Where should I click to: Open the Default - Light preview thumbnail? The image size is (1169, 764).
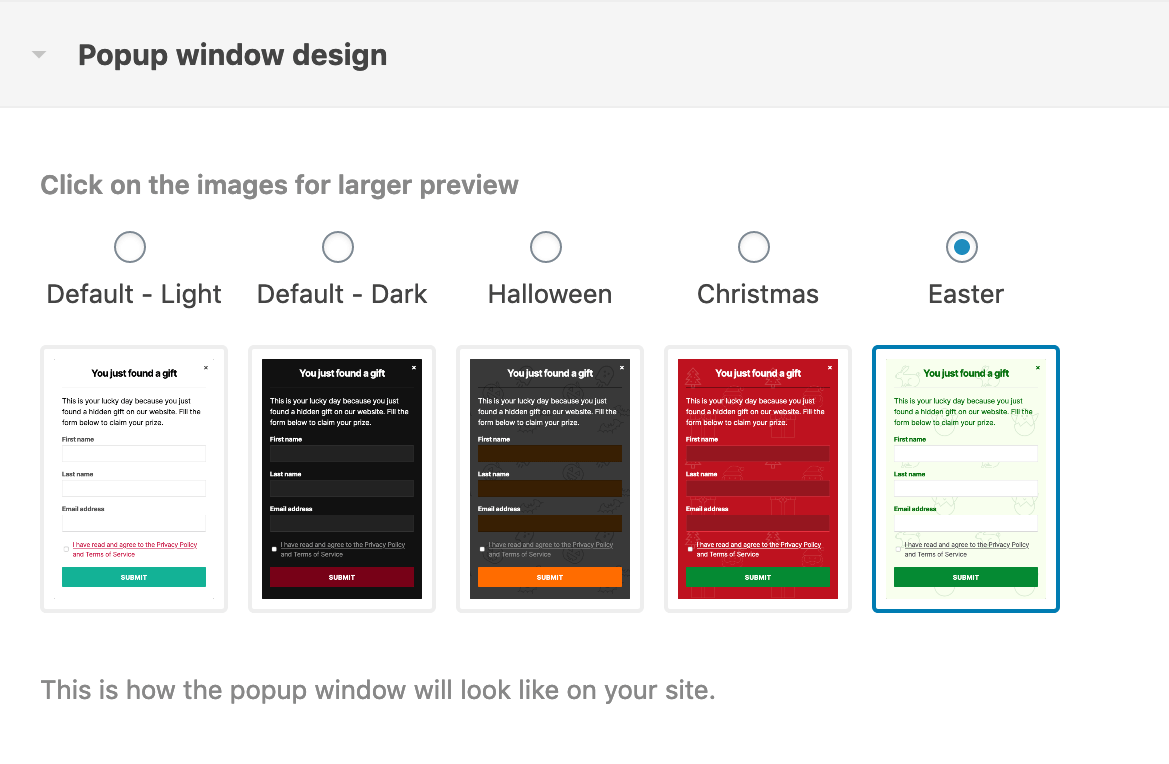tap(134, 479)
